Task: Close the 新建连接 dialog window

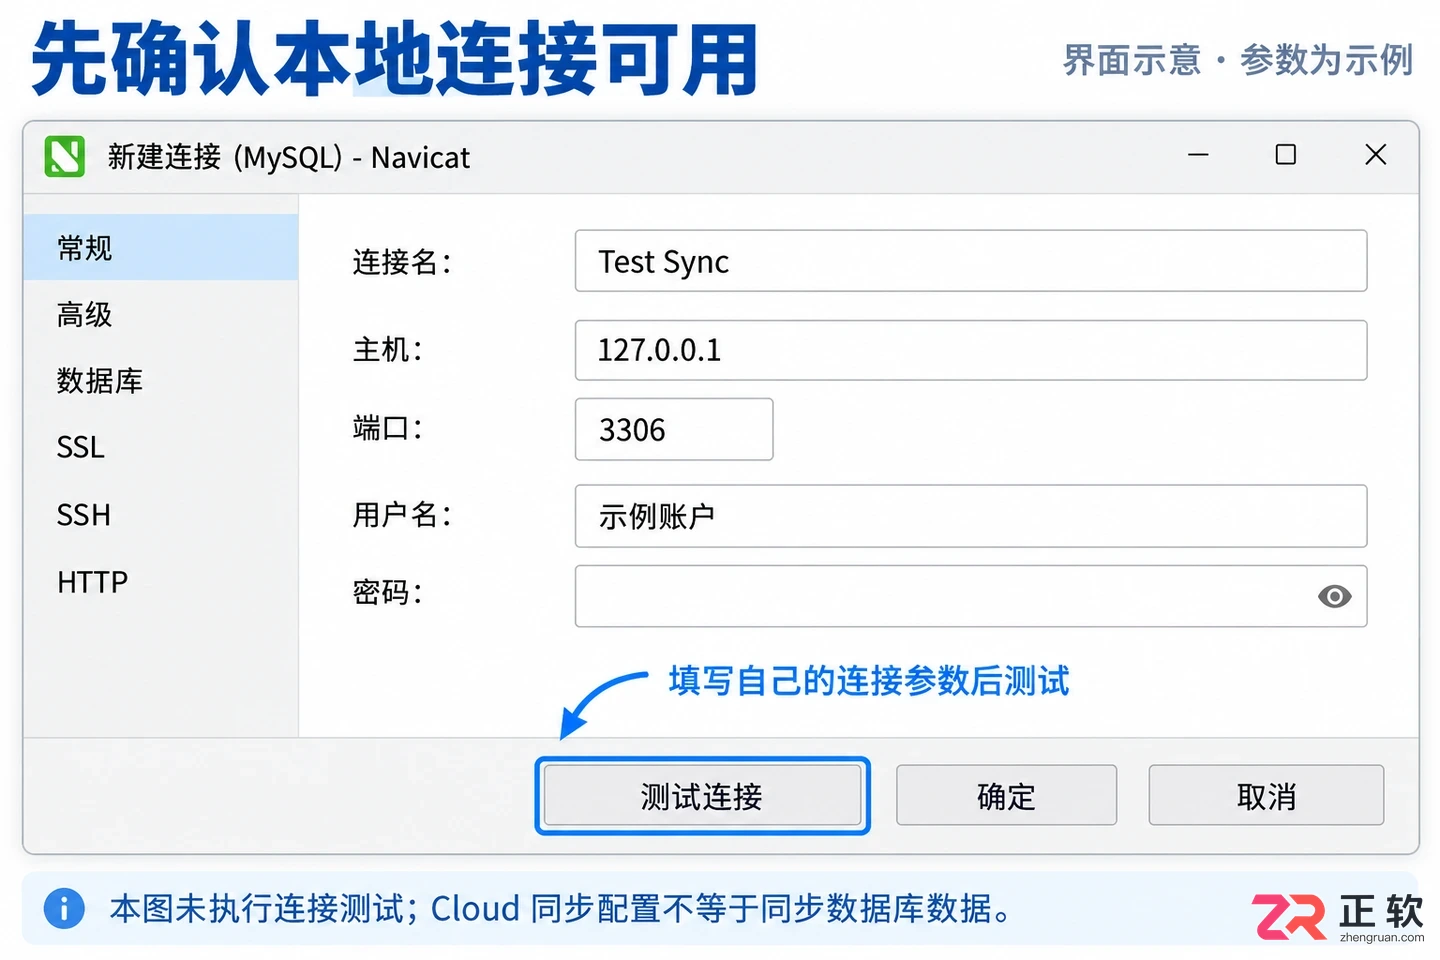Action: pos(1376,155)
